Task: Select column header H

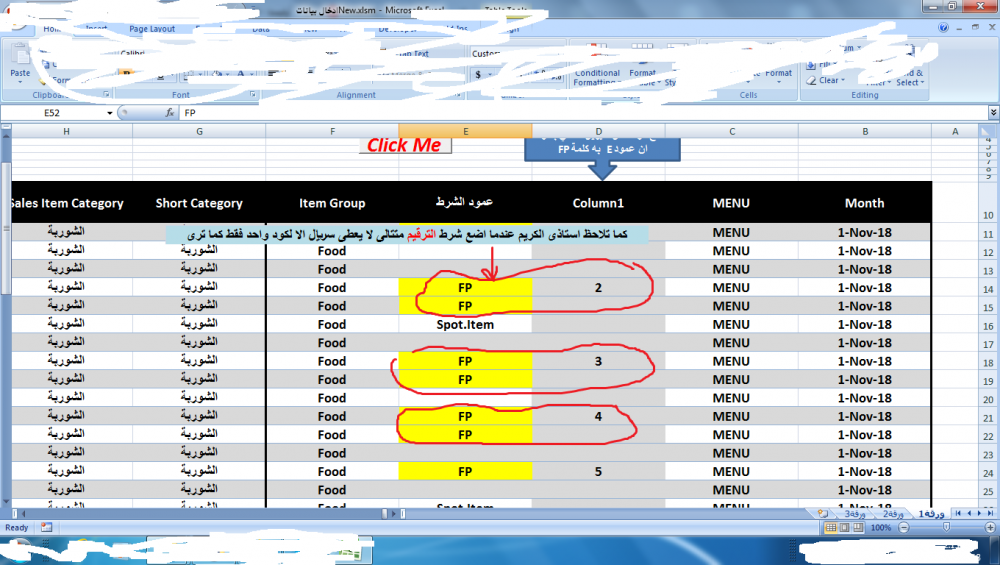Action: pyautogui.click(x=66, y=131)
